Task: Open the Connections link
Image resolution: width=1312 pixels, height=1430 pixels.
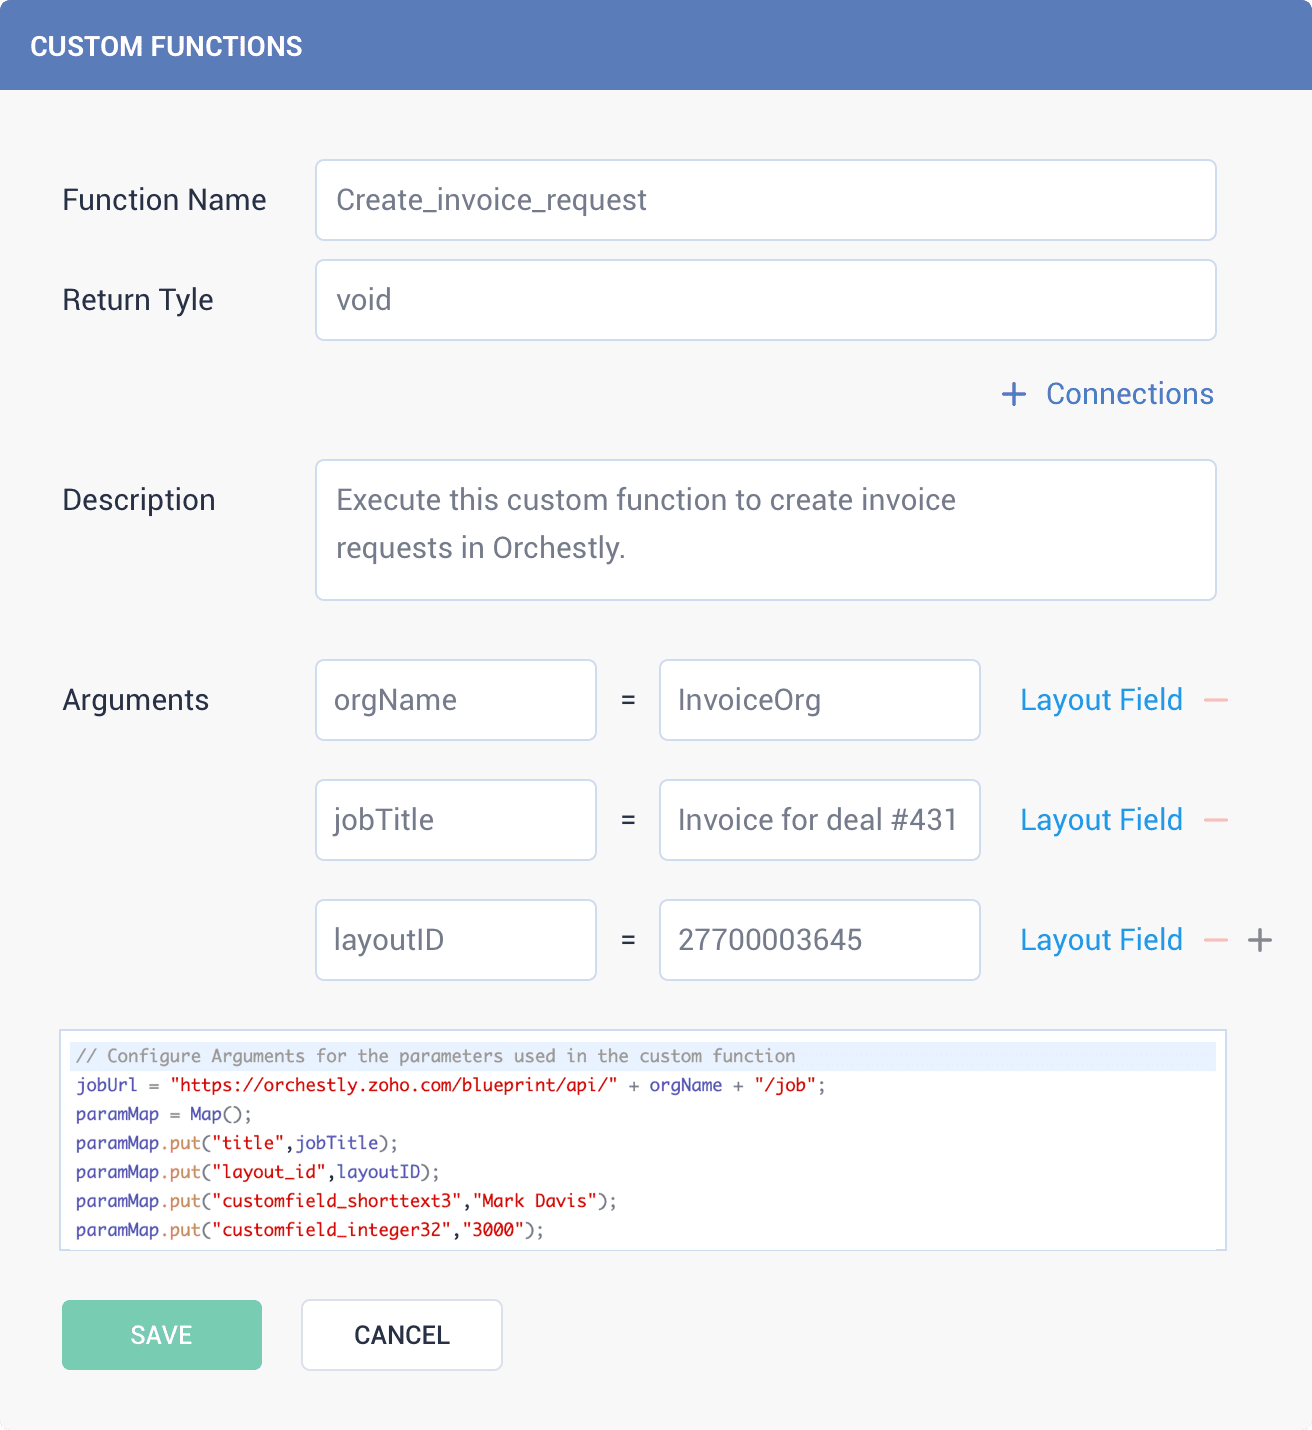Action: (1130, 394)
